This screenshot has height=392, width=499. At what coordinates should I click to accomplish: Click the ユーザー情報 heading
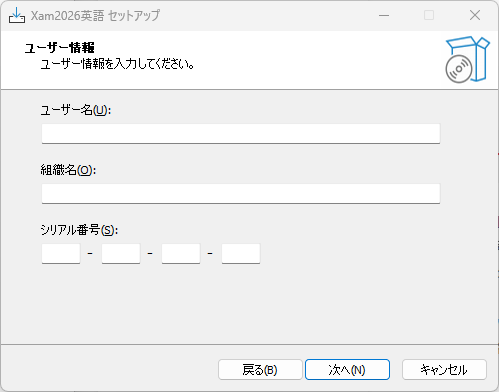tap(60, 48)
